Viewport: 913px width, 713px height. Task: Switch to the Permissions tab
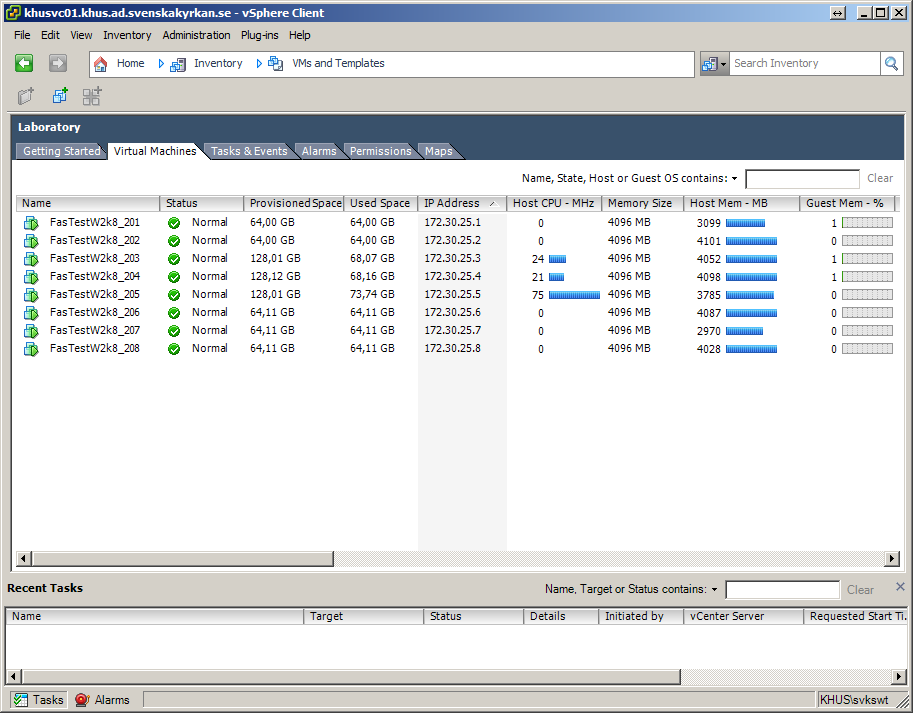pyautogui.click(x=381, y=151)
